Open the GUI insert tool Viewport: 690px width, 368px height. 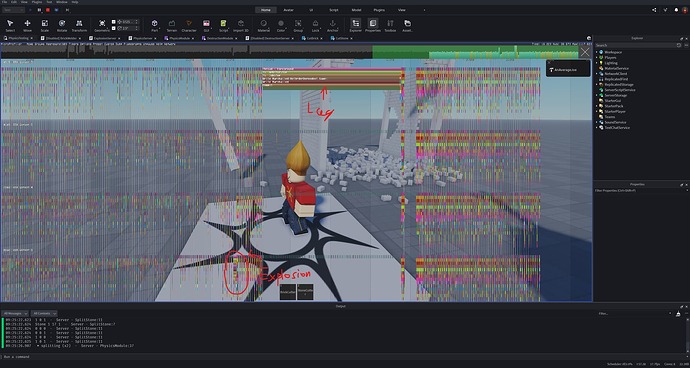click(206, 26)
